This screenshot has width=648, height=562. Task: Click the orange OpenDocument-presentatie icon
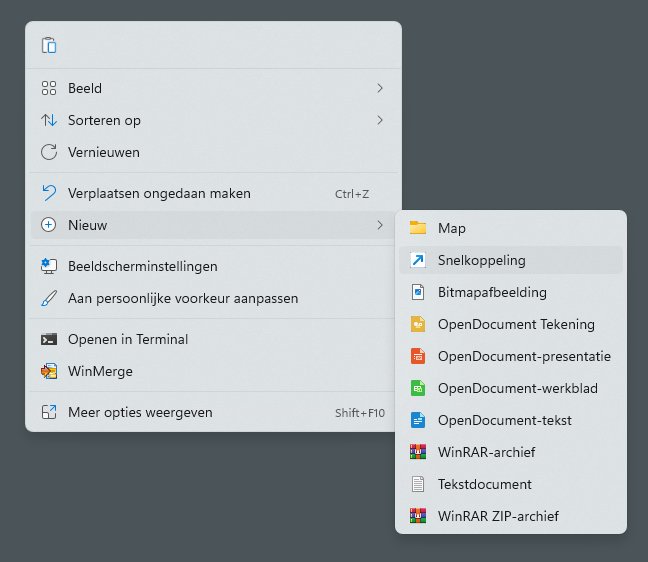click(x=418, y=356)
